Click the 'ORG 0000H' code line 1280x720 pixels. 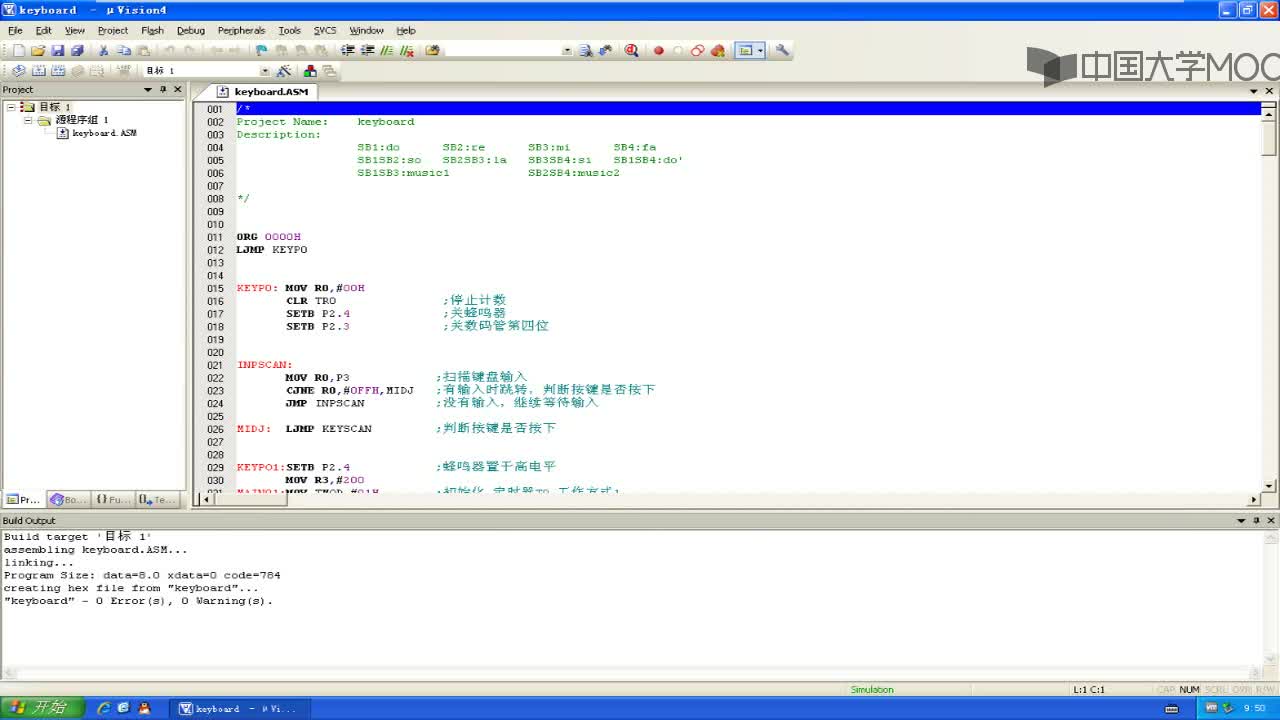coord(268,237)
